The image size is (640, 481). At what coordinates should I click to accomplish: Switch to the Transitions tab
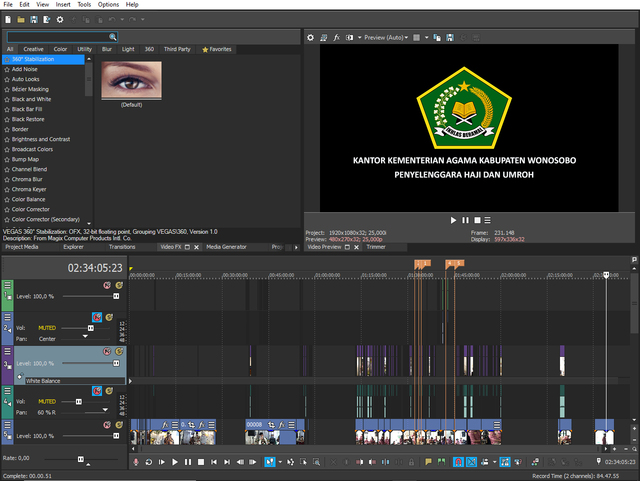122,247
